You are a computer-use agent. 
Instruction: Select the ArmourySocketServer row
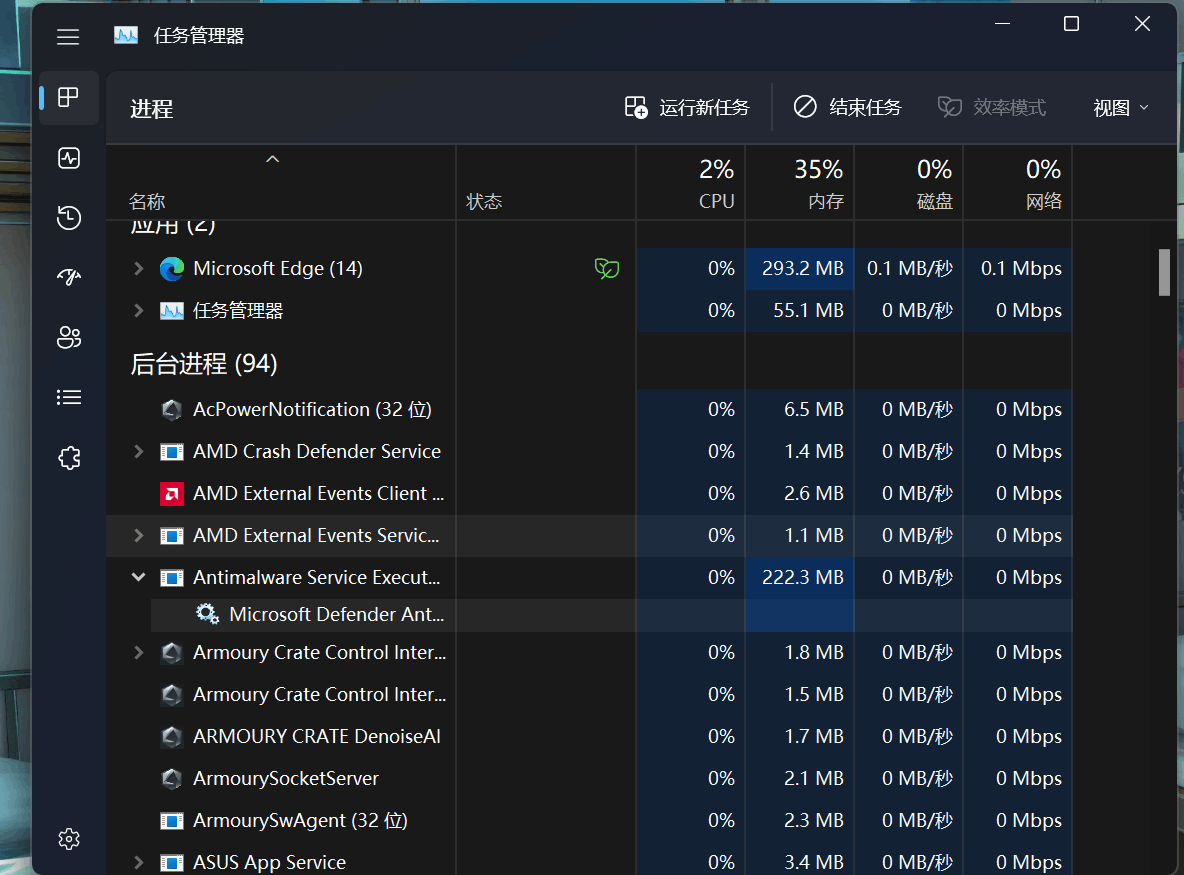click(589, 778)
